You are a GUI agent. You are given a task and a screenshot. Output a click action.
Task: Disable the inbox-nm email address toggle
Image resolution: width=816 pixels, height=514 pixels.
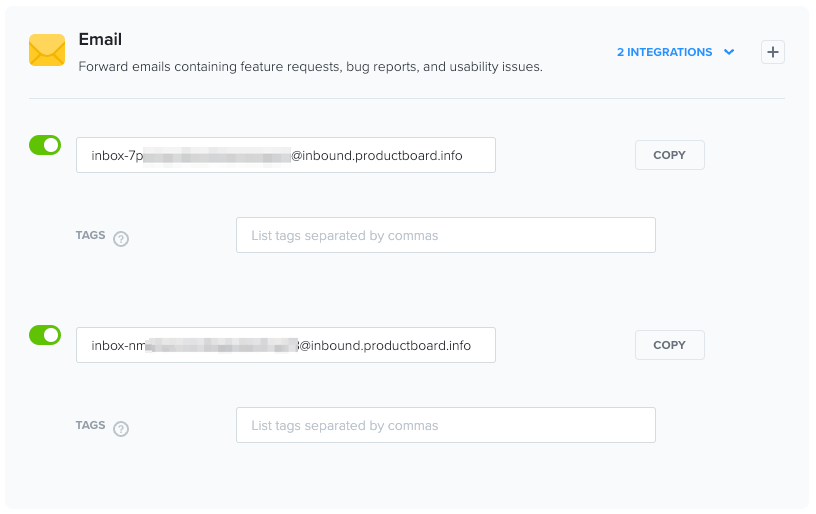(45, 335)
